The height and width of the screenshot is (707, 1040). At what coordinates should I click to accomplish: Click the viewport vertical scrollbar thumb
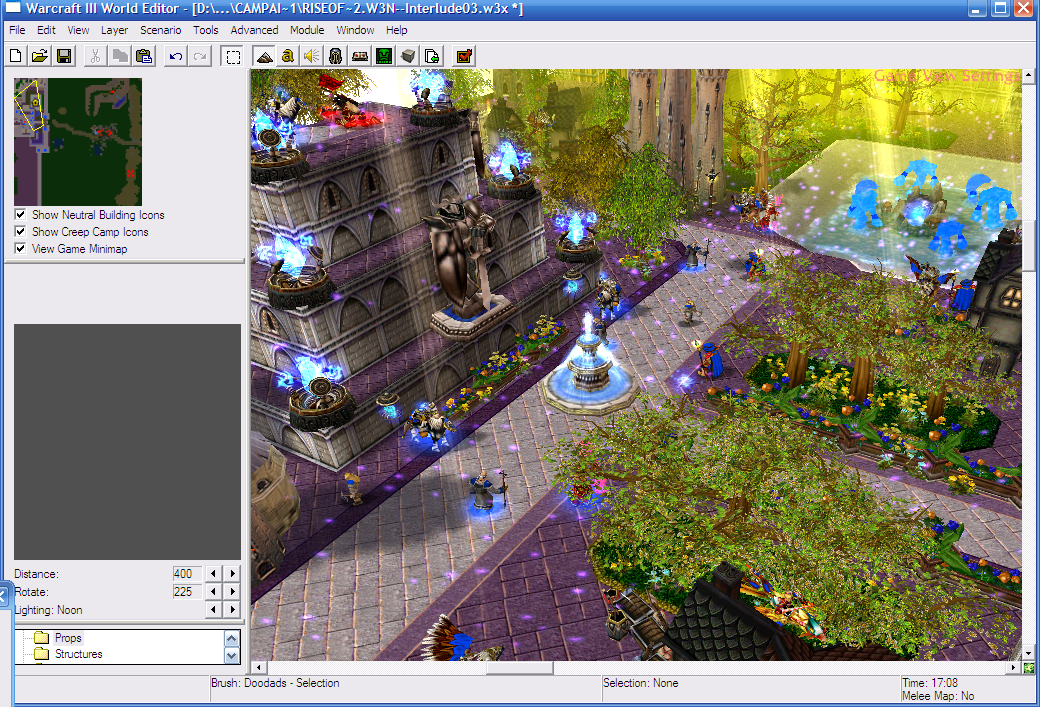pos(1029,247)
